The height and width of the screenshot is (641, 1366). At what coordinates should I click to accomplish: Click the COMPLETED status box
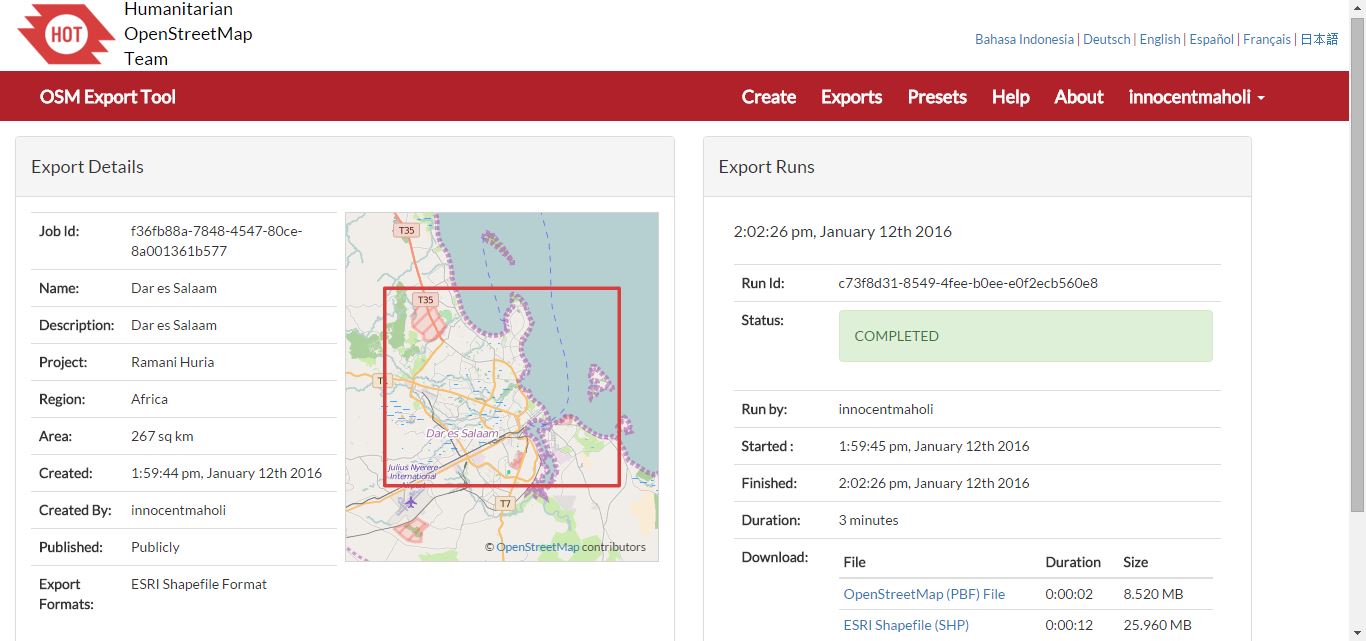(x=1025, y=336)
